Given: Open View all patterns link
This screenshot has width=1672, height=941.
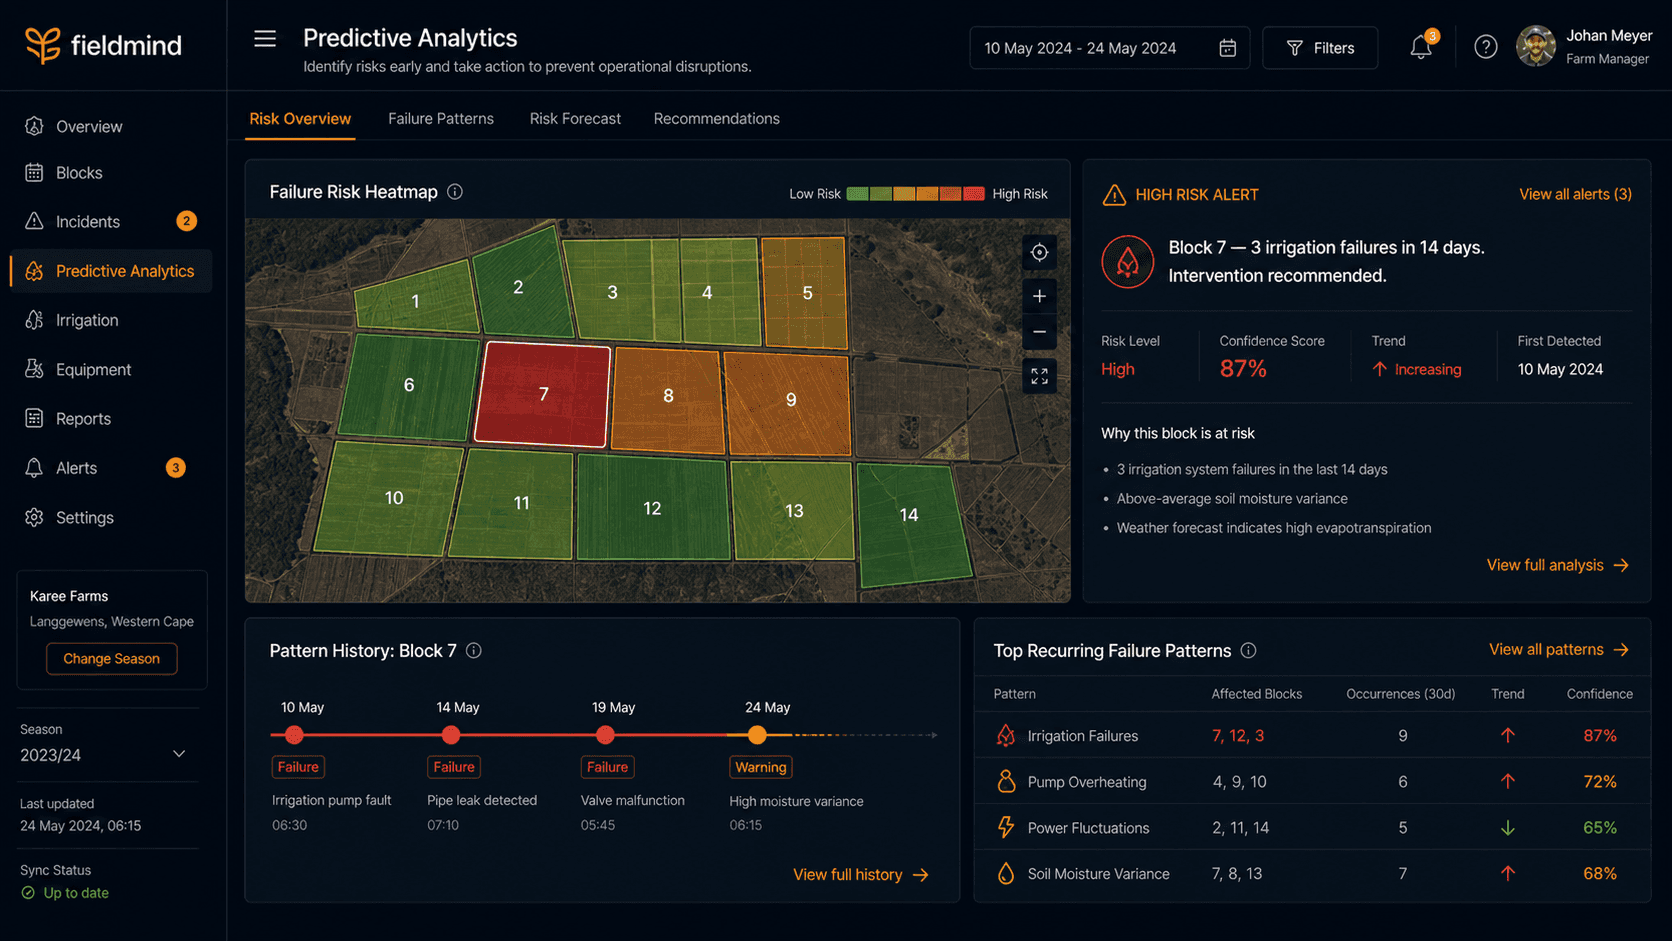Looking at the screenshot, I should (x=1559, y=650).
